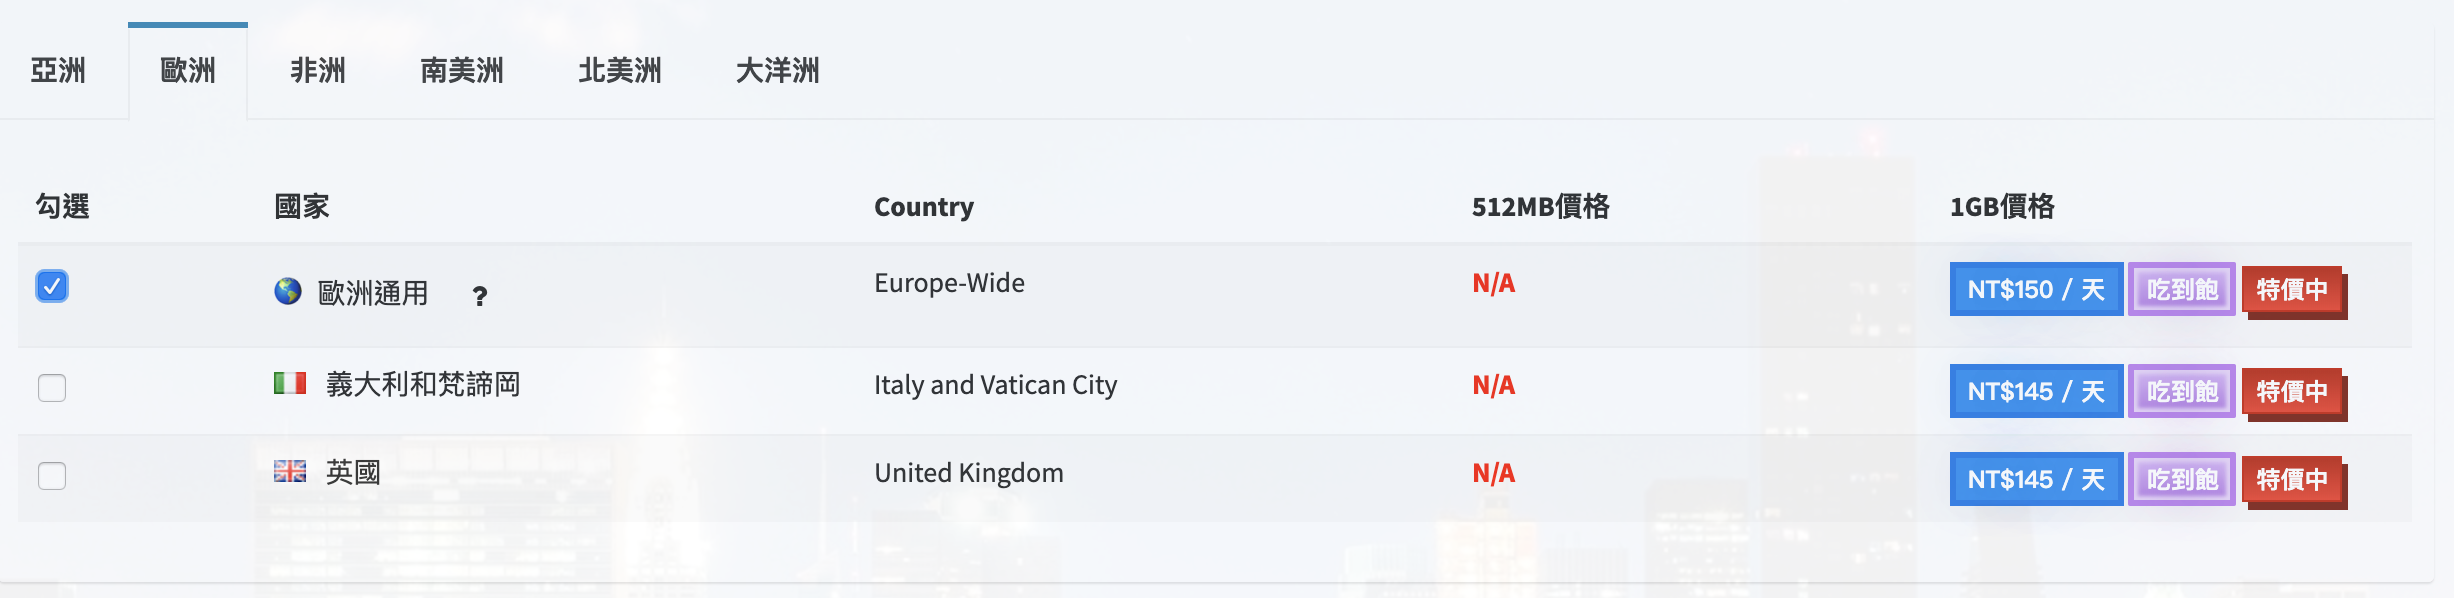Uncheck the Europe-Wide checkbox
The width and height of the screenshot is (2454, 598).
(x=52, y=286)
